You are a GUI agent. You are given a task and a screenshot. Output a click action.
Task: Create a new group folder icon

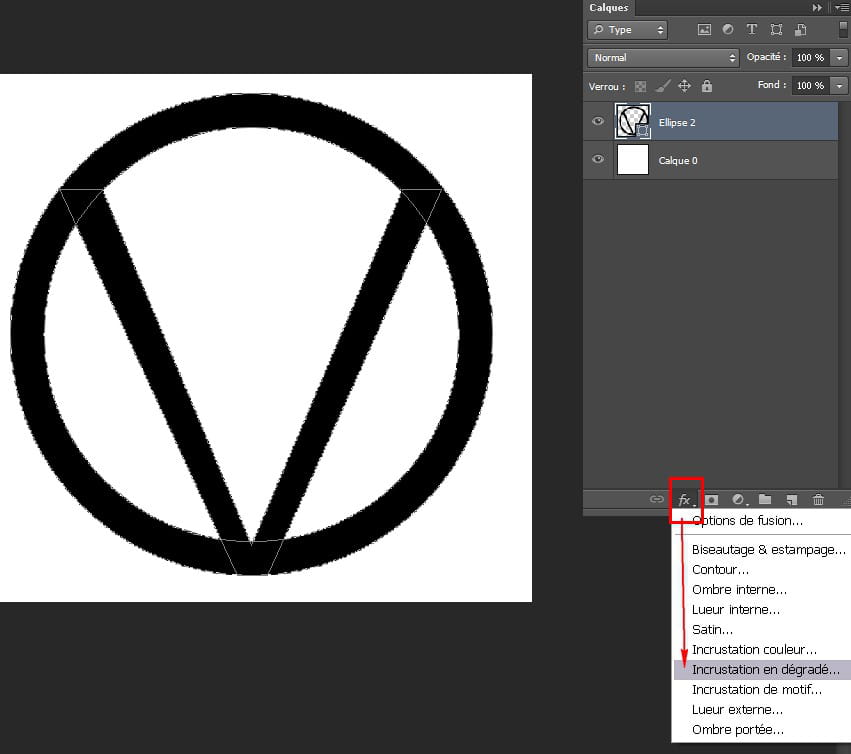click(x=765, y=499)
